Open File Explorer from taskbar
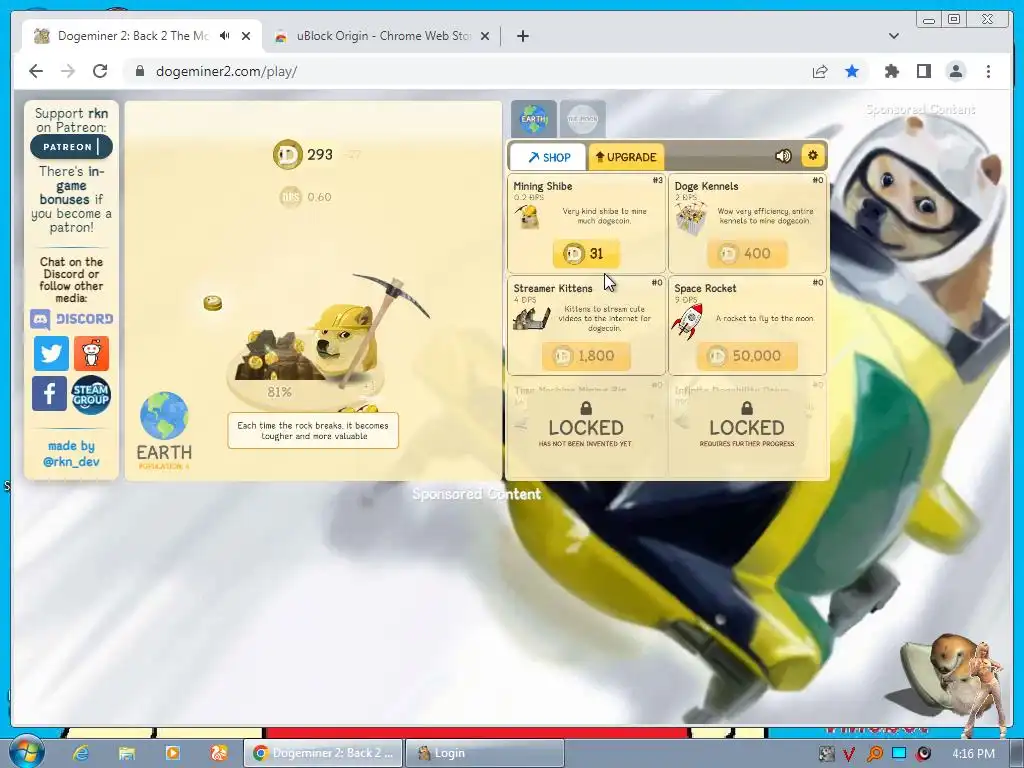The image size is (1024, 768). pyautogui.click(x=127, y=753)
